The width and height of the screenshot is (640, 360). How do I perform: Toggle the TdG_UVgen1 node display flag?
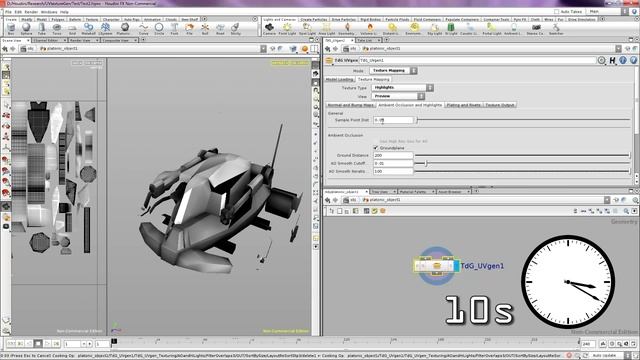(x=456, y=266)
